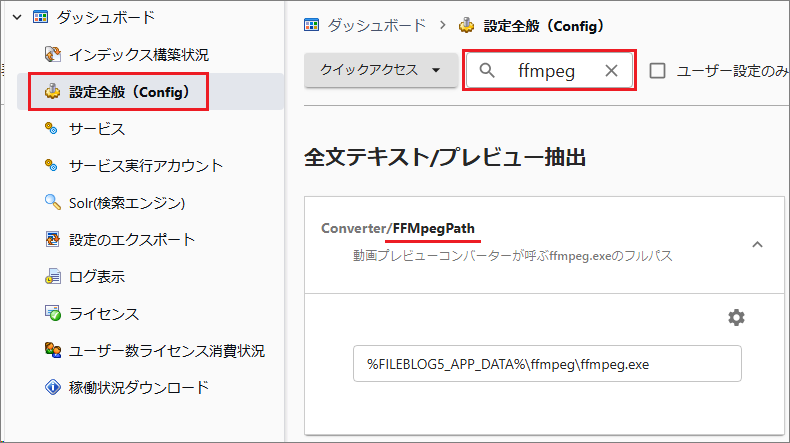Collapse the Converter/FFMpegPath panel chevron

[757, 244]
